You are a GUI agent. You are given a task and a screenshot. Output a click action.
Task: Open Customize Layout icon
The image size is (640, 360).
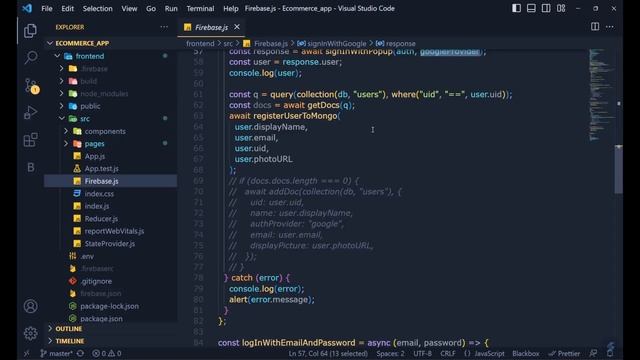pos(561,8)
